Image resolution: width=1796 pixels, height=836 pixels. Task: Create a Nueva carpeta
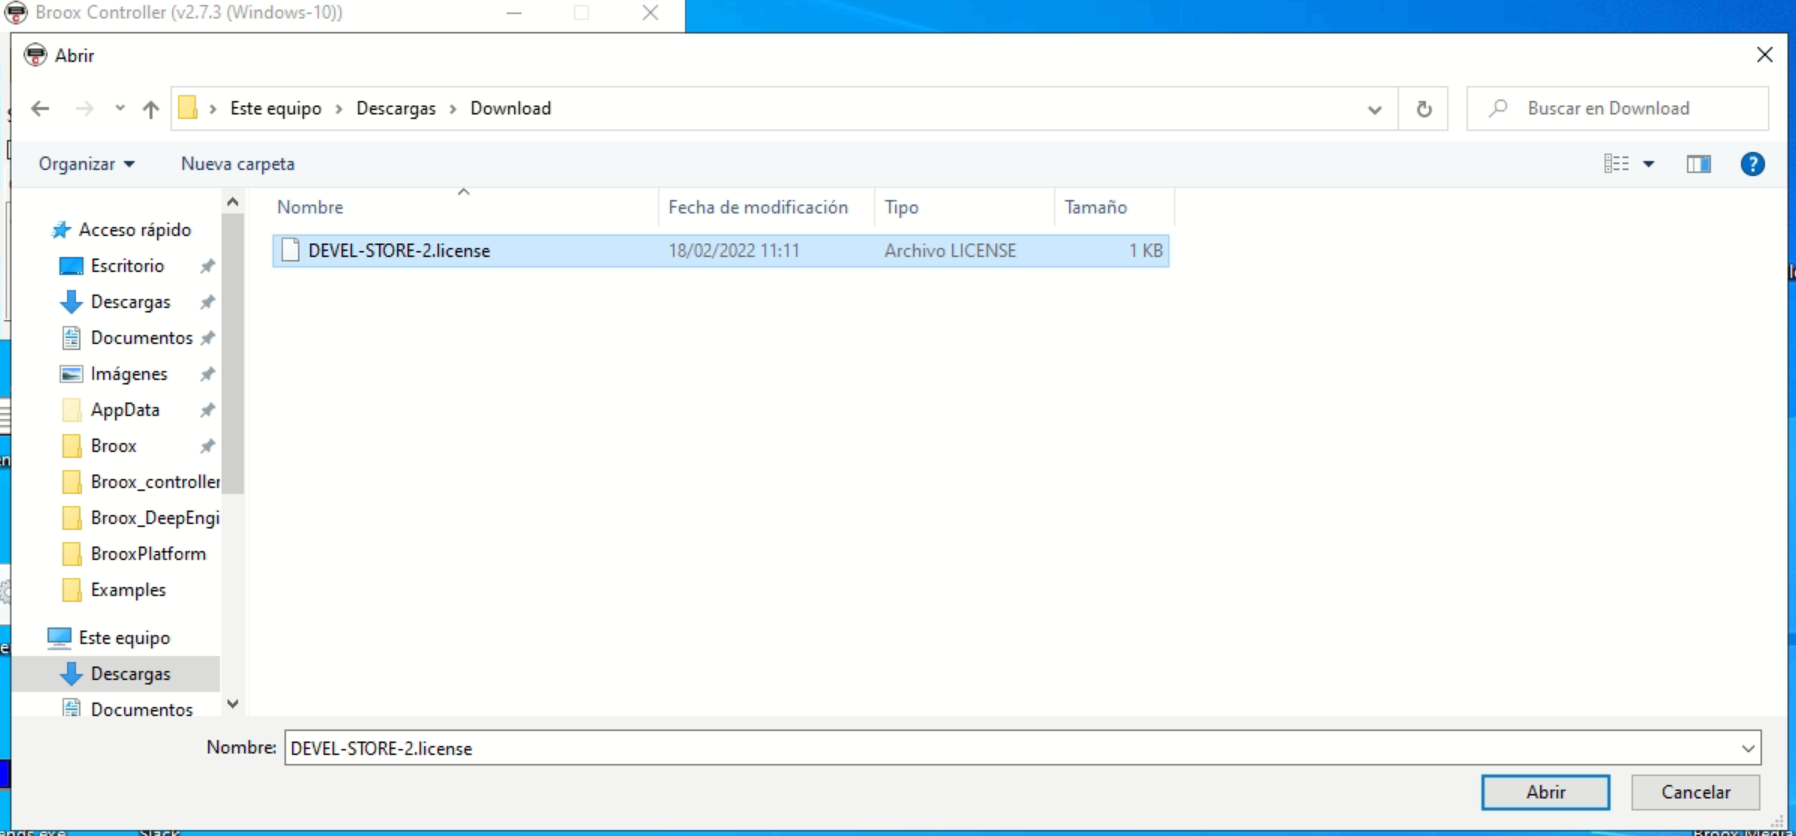(x=238, y=164)
